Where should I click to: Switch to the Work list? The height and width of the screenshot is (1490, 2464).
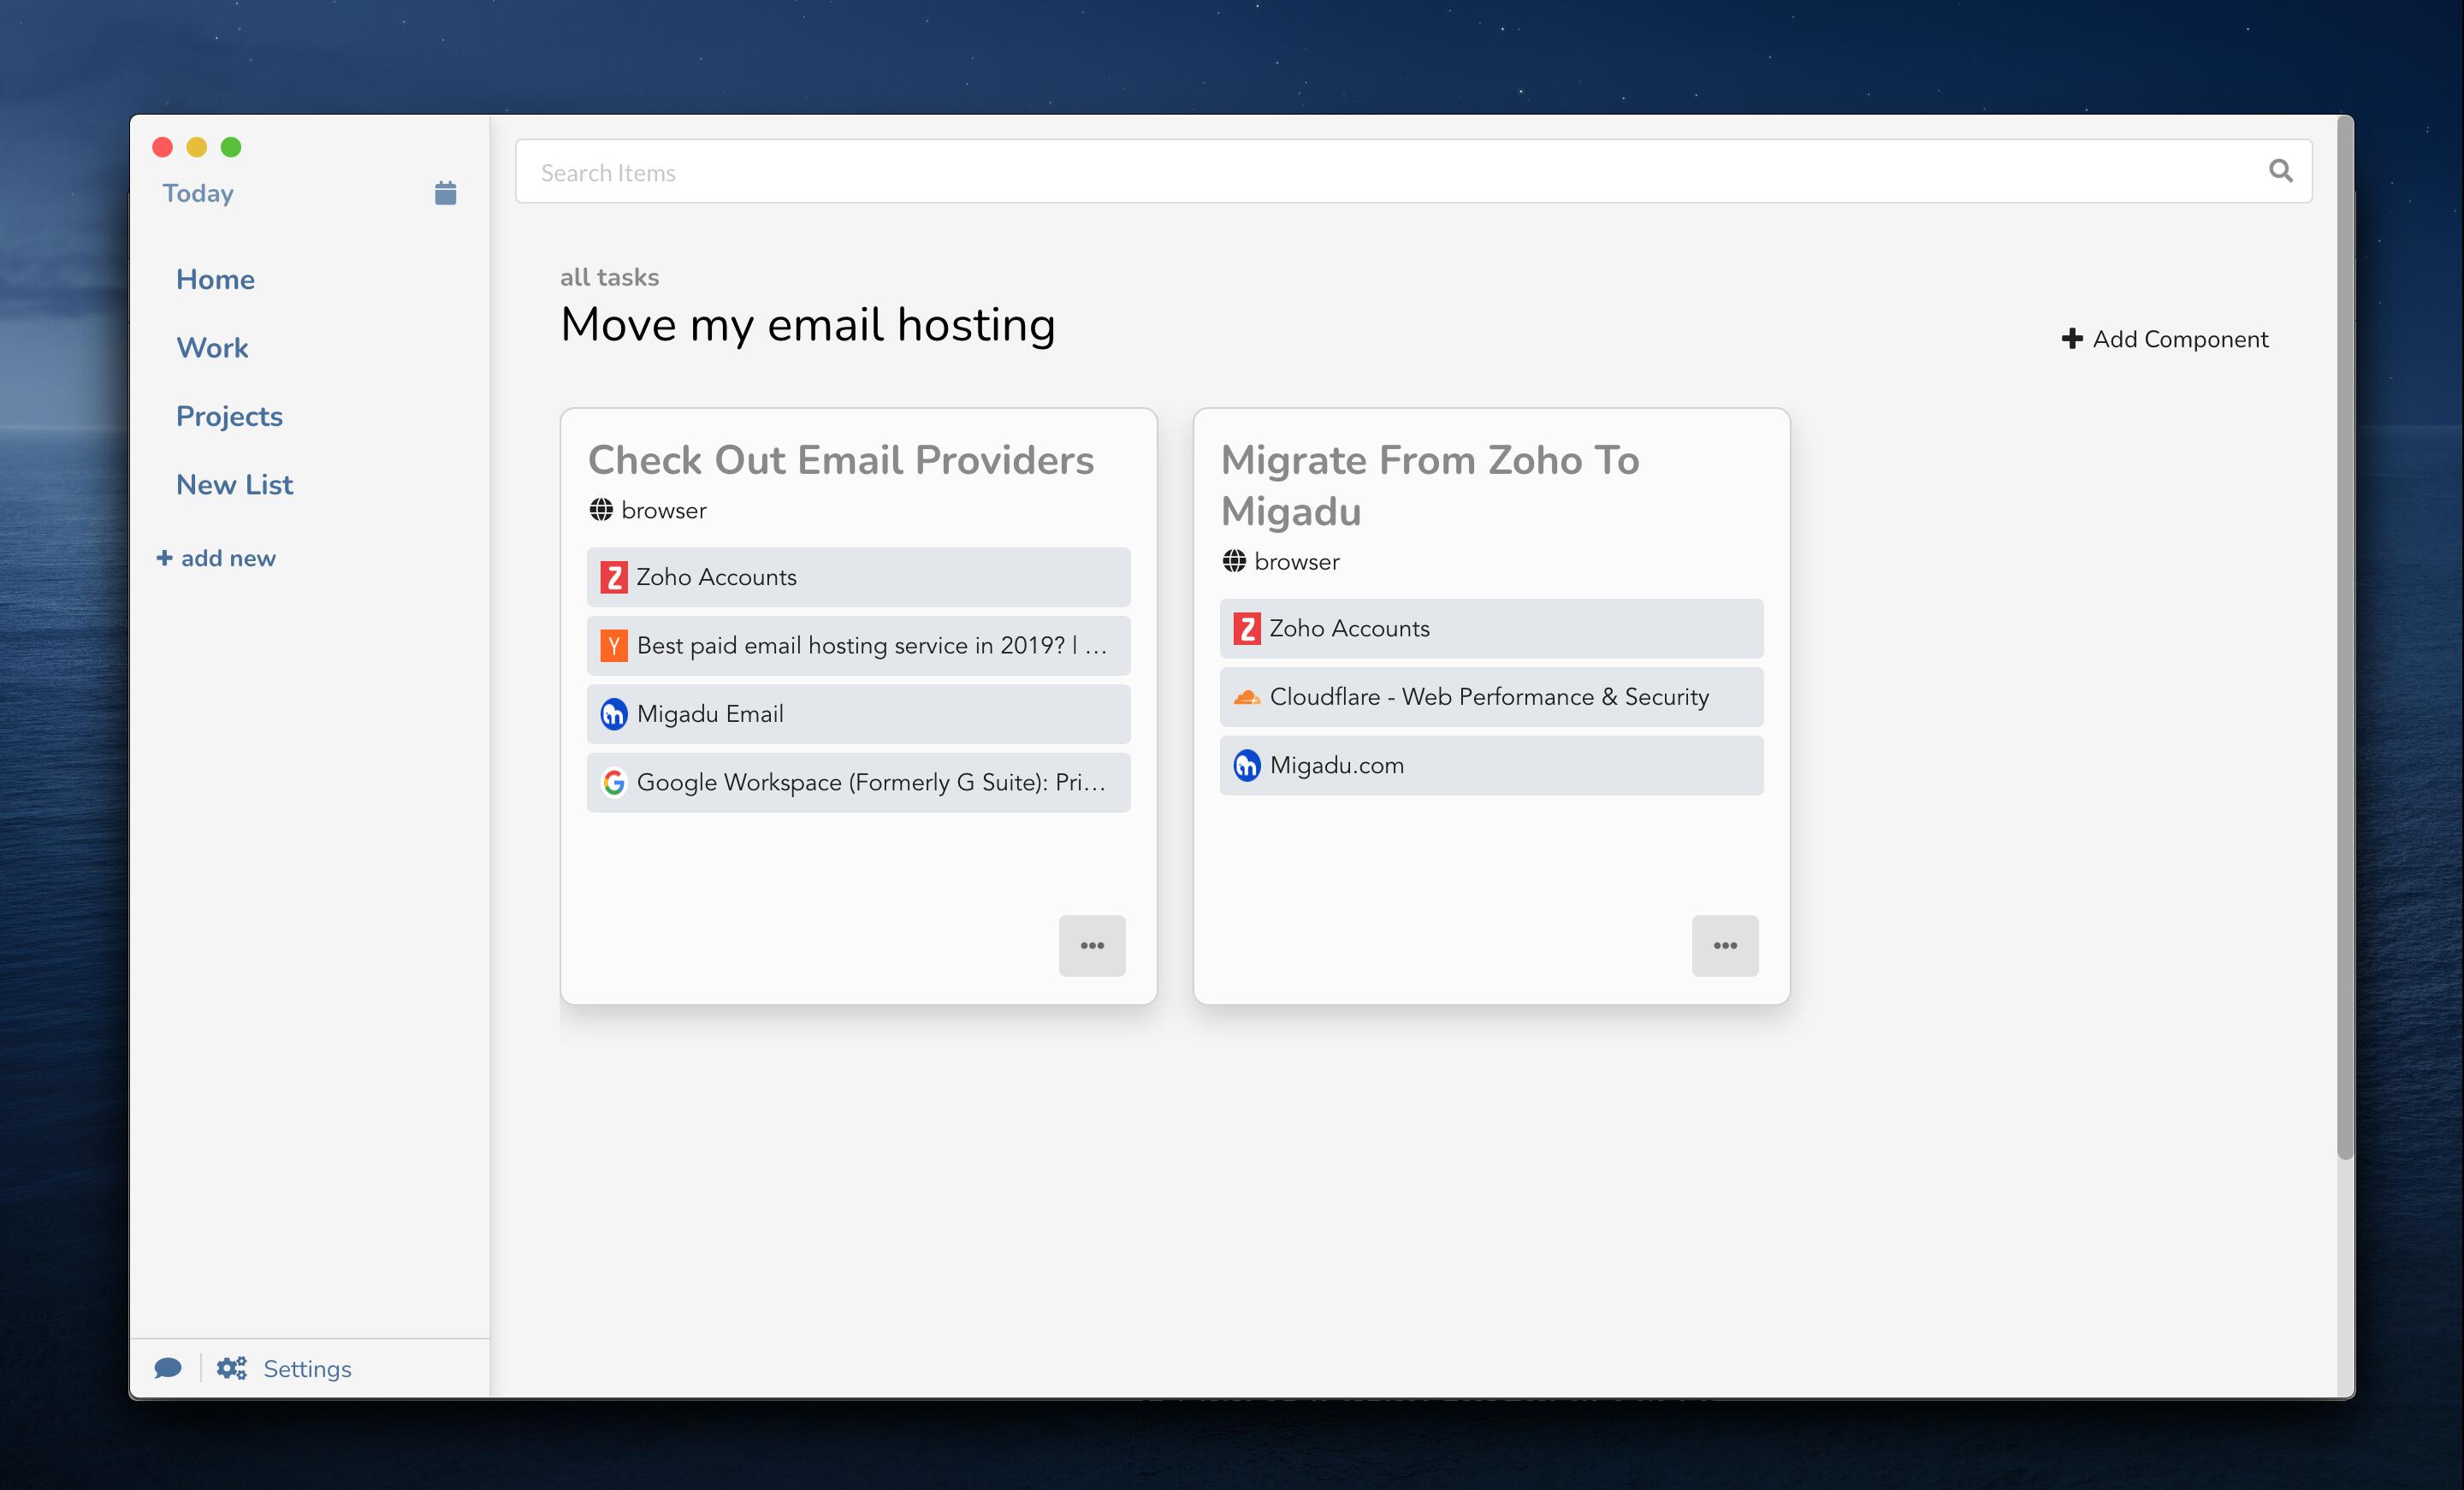(212, 348)
